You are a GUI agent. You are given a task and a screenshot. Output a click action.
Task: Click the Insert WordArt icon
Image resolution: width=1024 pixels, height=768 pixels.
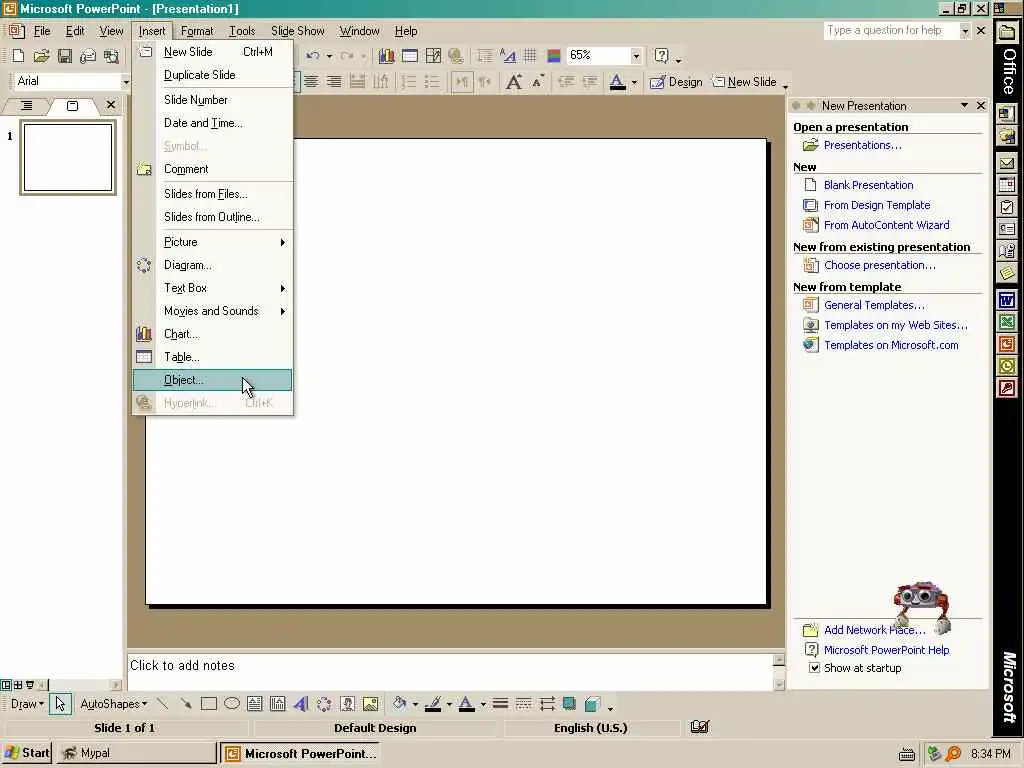[x=300, y=704]
